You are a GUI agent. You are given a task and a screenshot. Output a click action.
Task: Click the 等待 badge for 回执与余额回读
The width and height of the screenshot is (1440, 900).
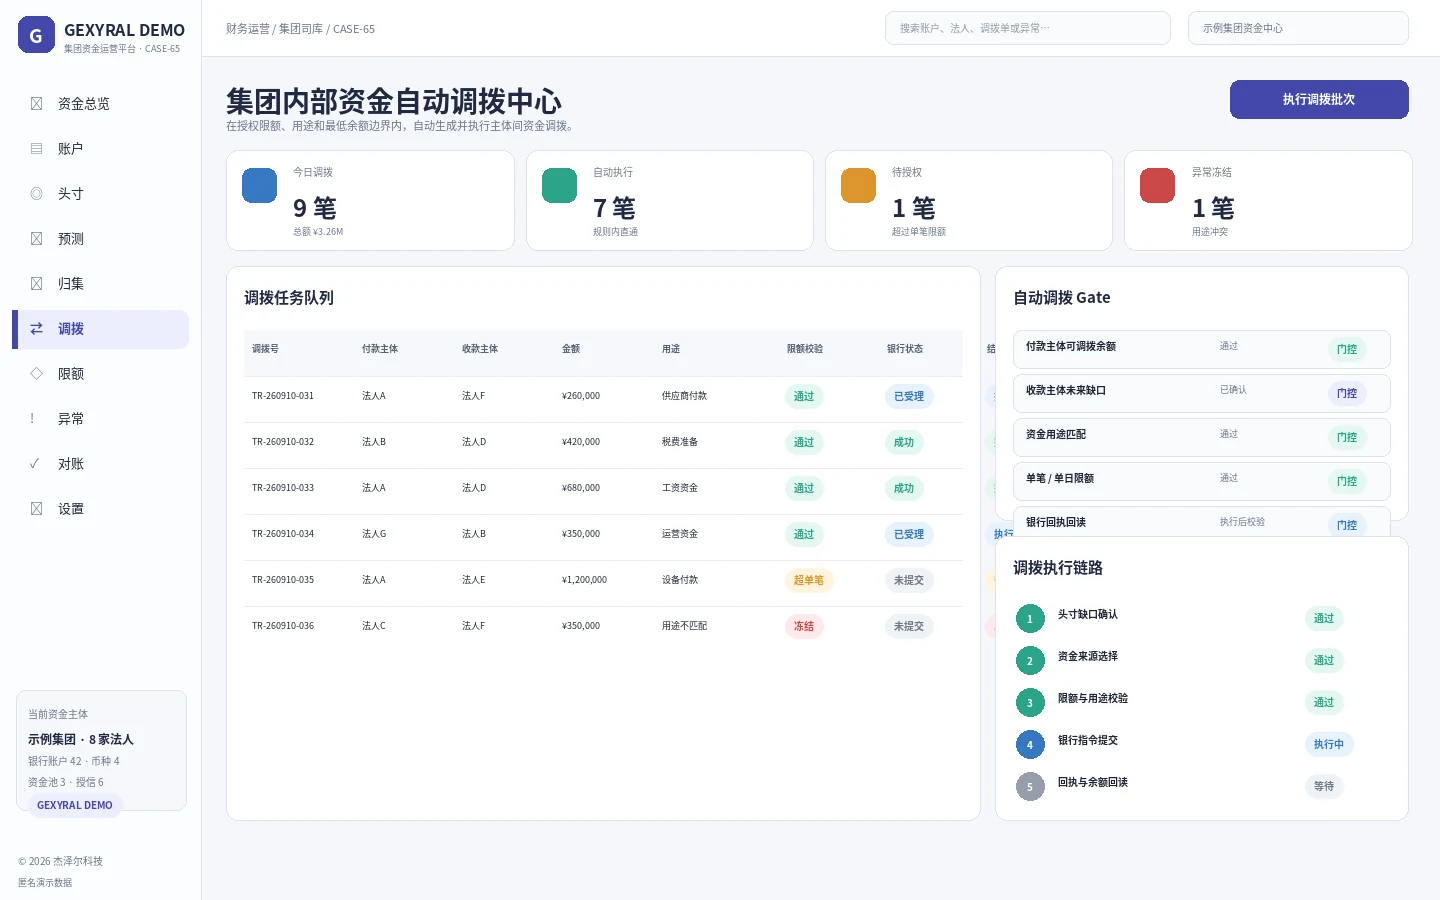1324,786
